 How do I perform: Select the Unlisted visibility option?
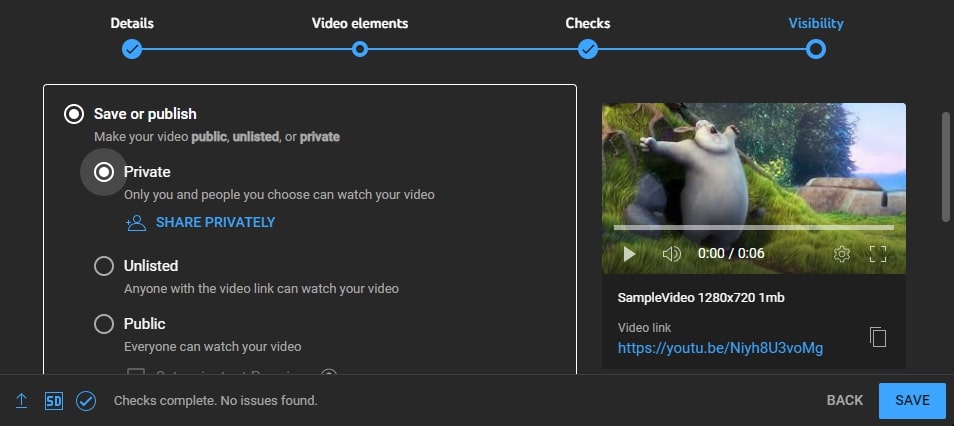point(104,266)
